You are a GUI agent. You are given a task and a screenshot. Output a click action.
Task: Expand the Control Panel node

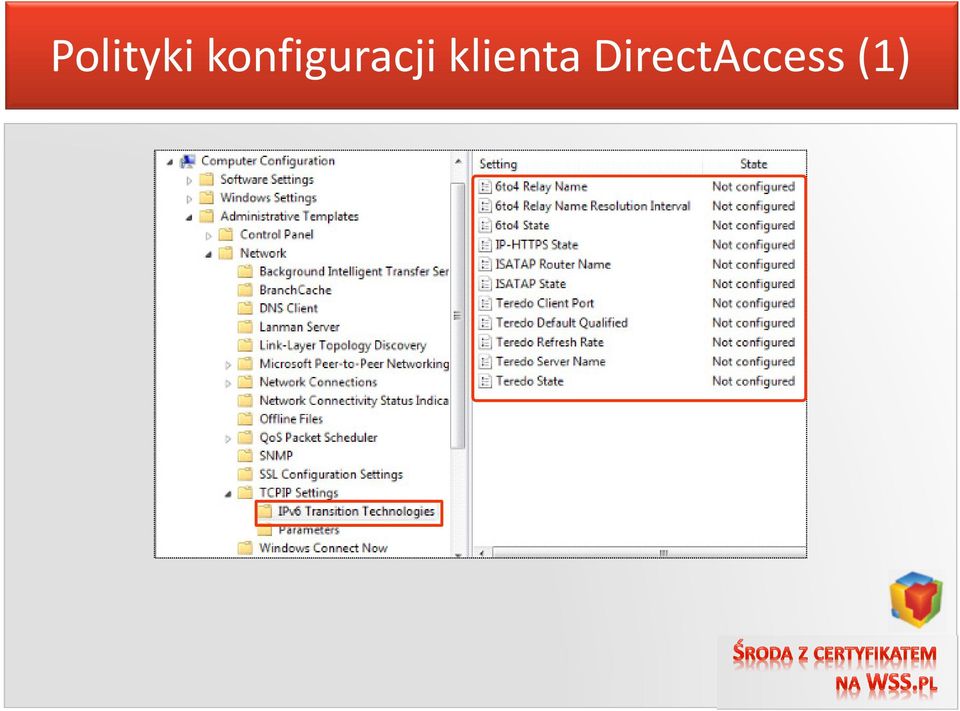click(x=209, y=236)
